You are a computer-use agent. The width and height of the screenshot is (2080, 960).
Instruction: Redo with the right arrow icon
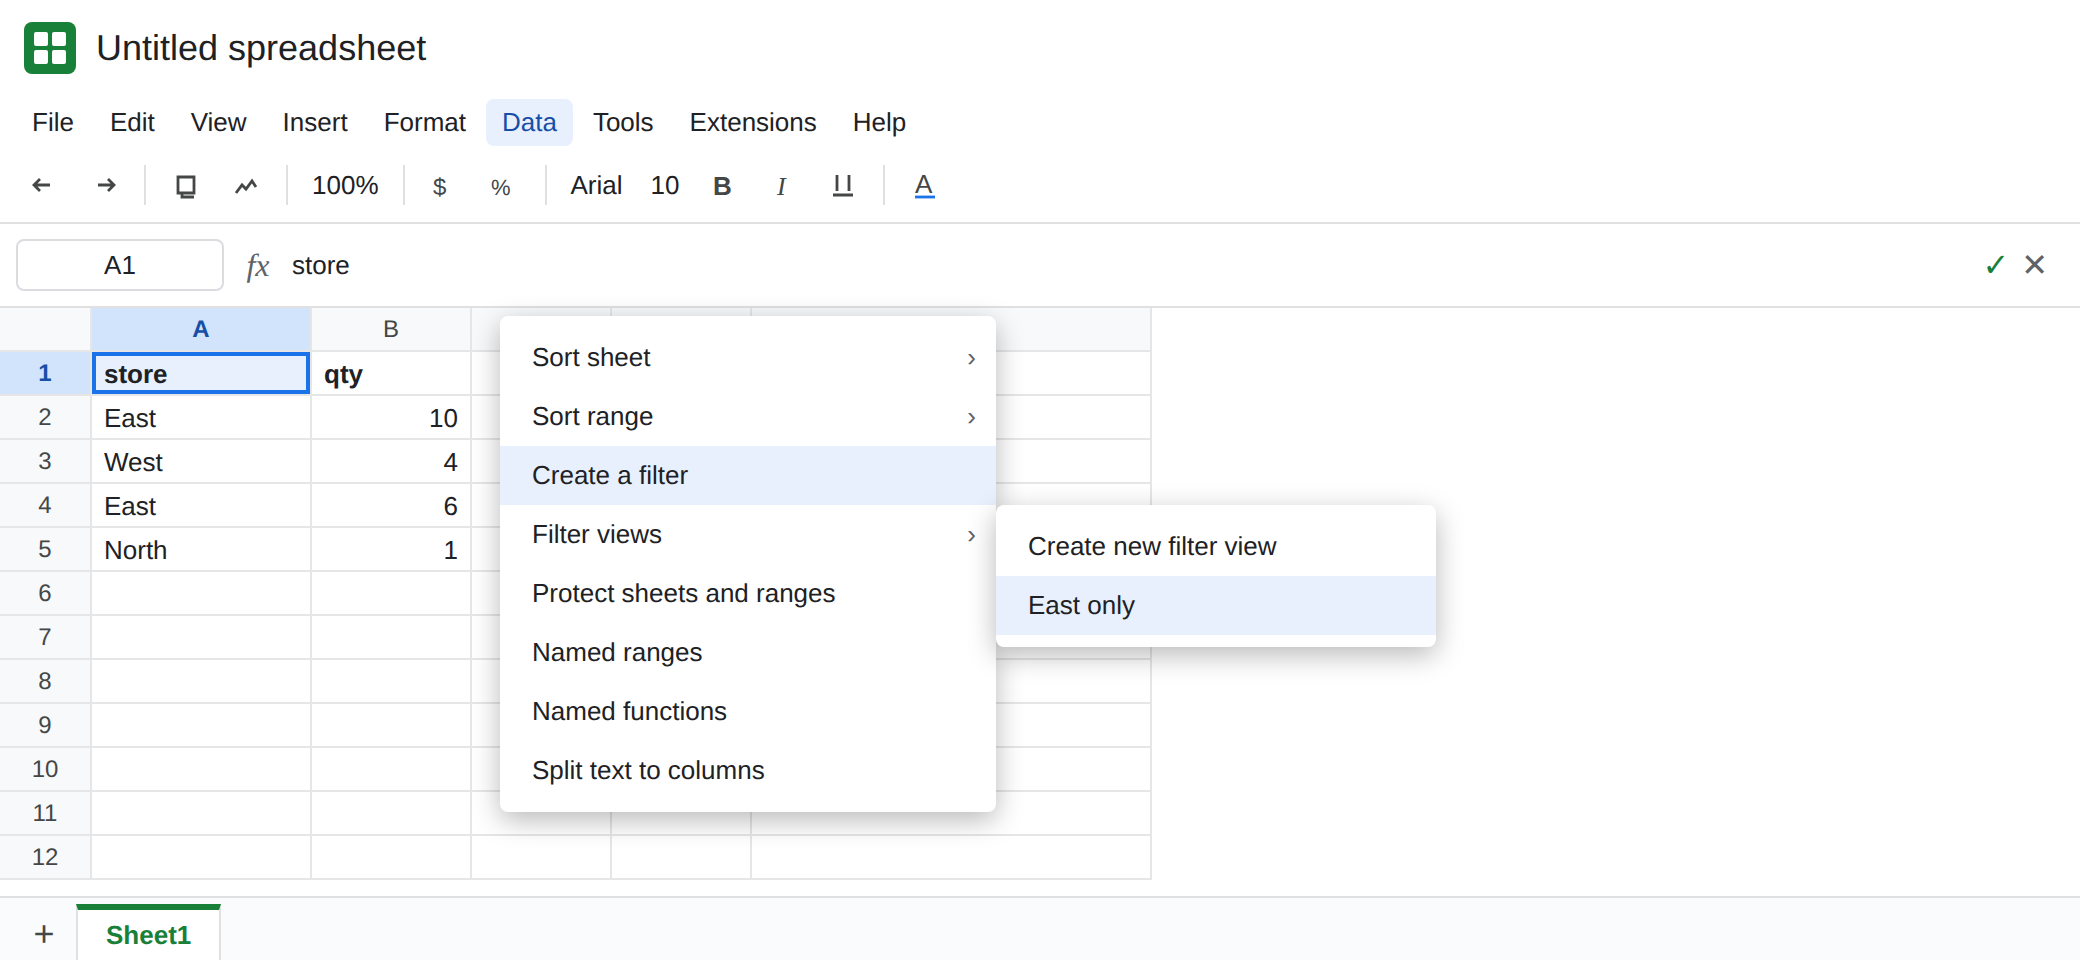point(106,185)
